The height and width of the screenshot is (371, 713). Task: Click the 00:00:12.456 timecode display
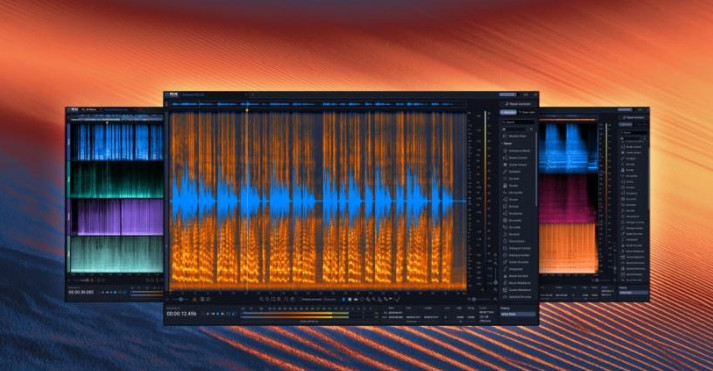click(x=181, y=314)
